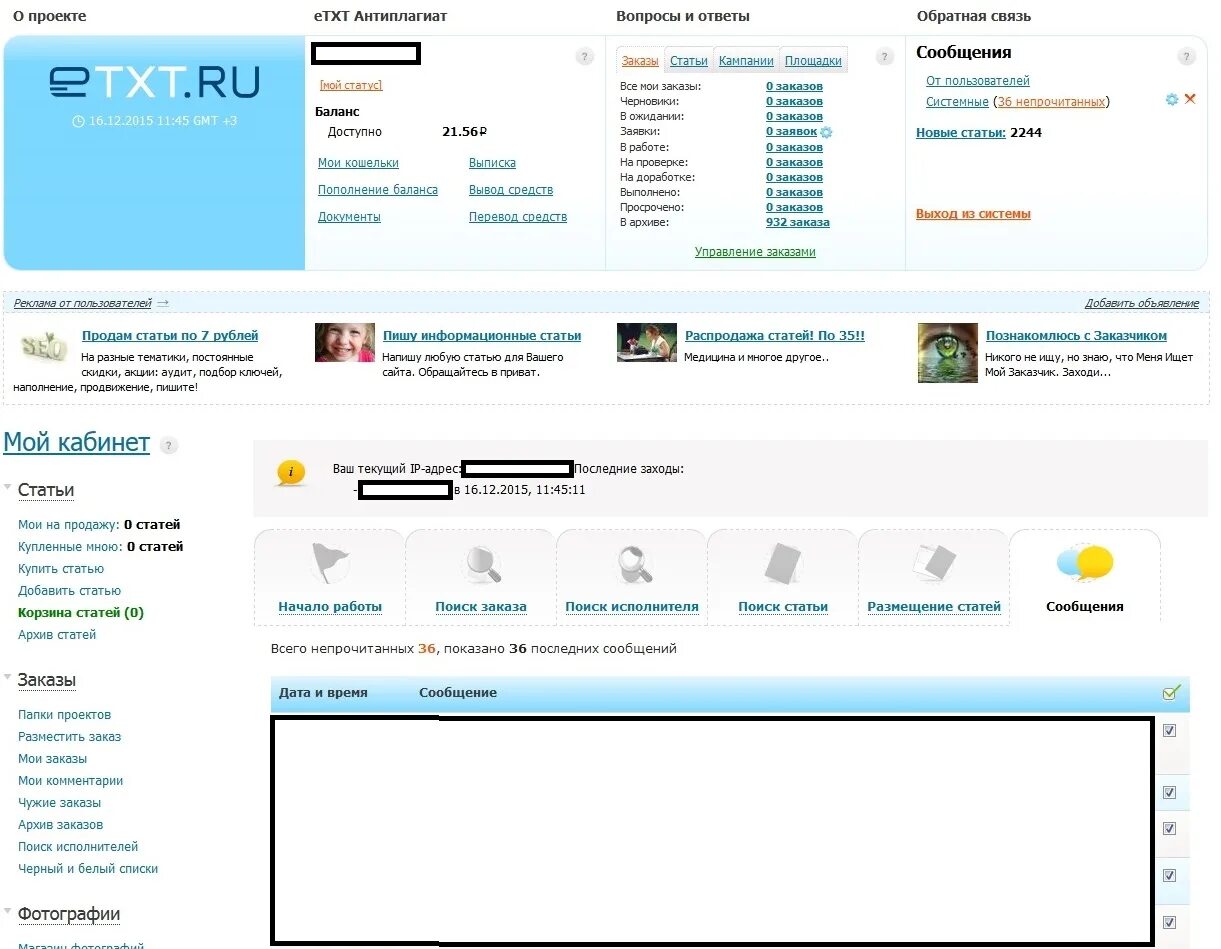Open Черный и белый списки link
The width and height of the screenshot is (1221, 949).
click(x=88, y=869)
